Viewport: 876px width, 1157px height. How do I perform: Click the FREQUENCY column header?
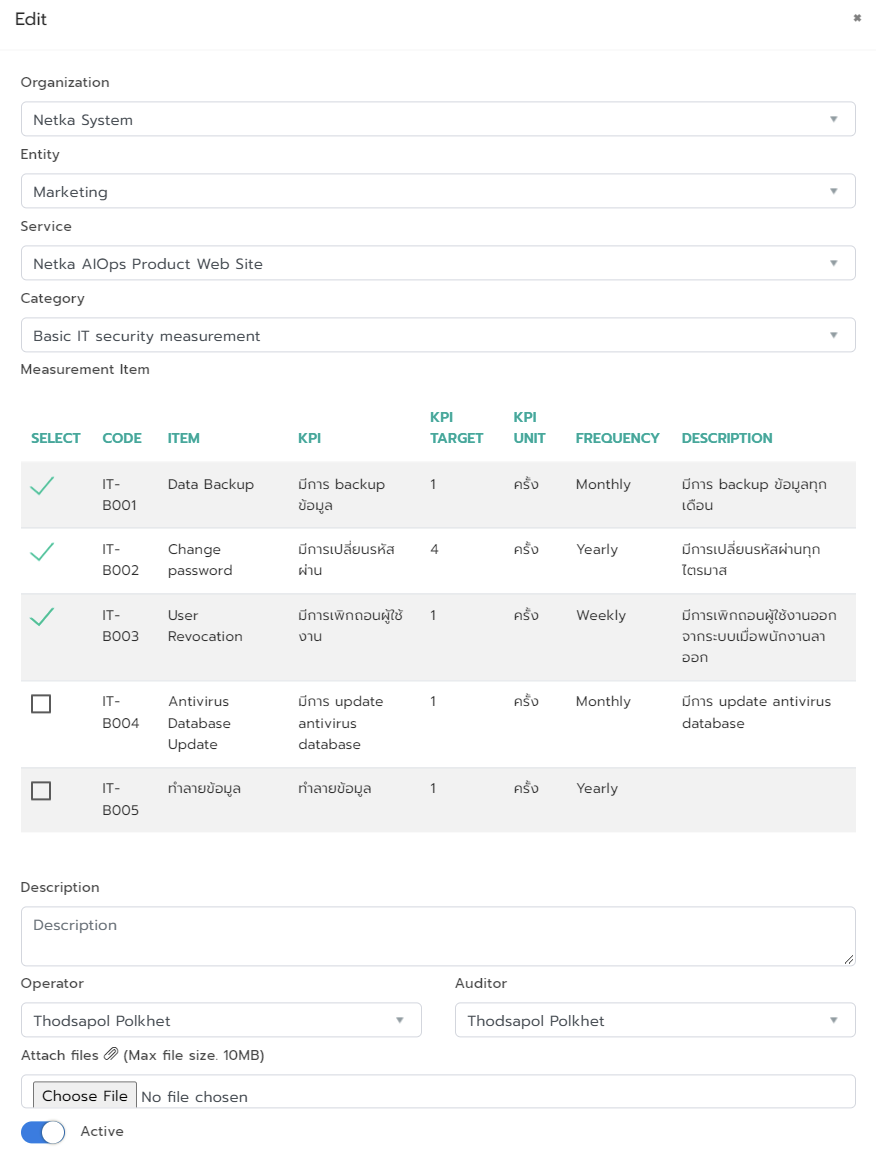617,438
